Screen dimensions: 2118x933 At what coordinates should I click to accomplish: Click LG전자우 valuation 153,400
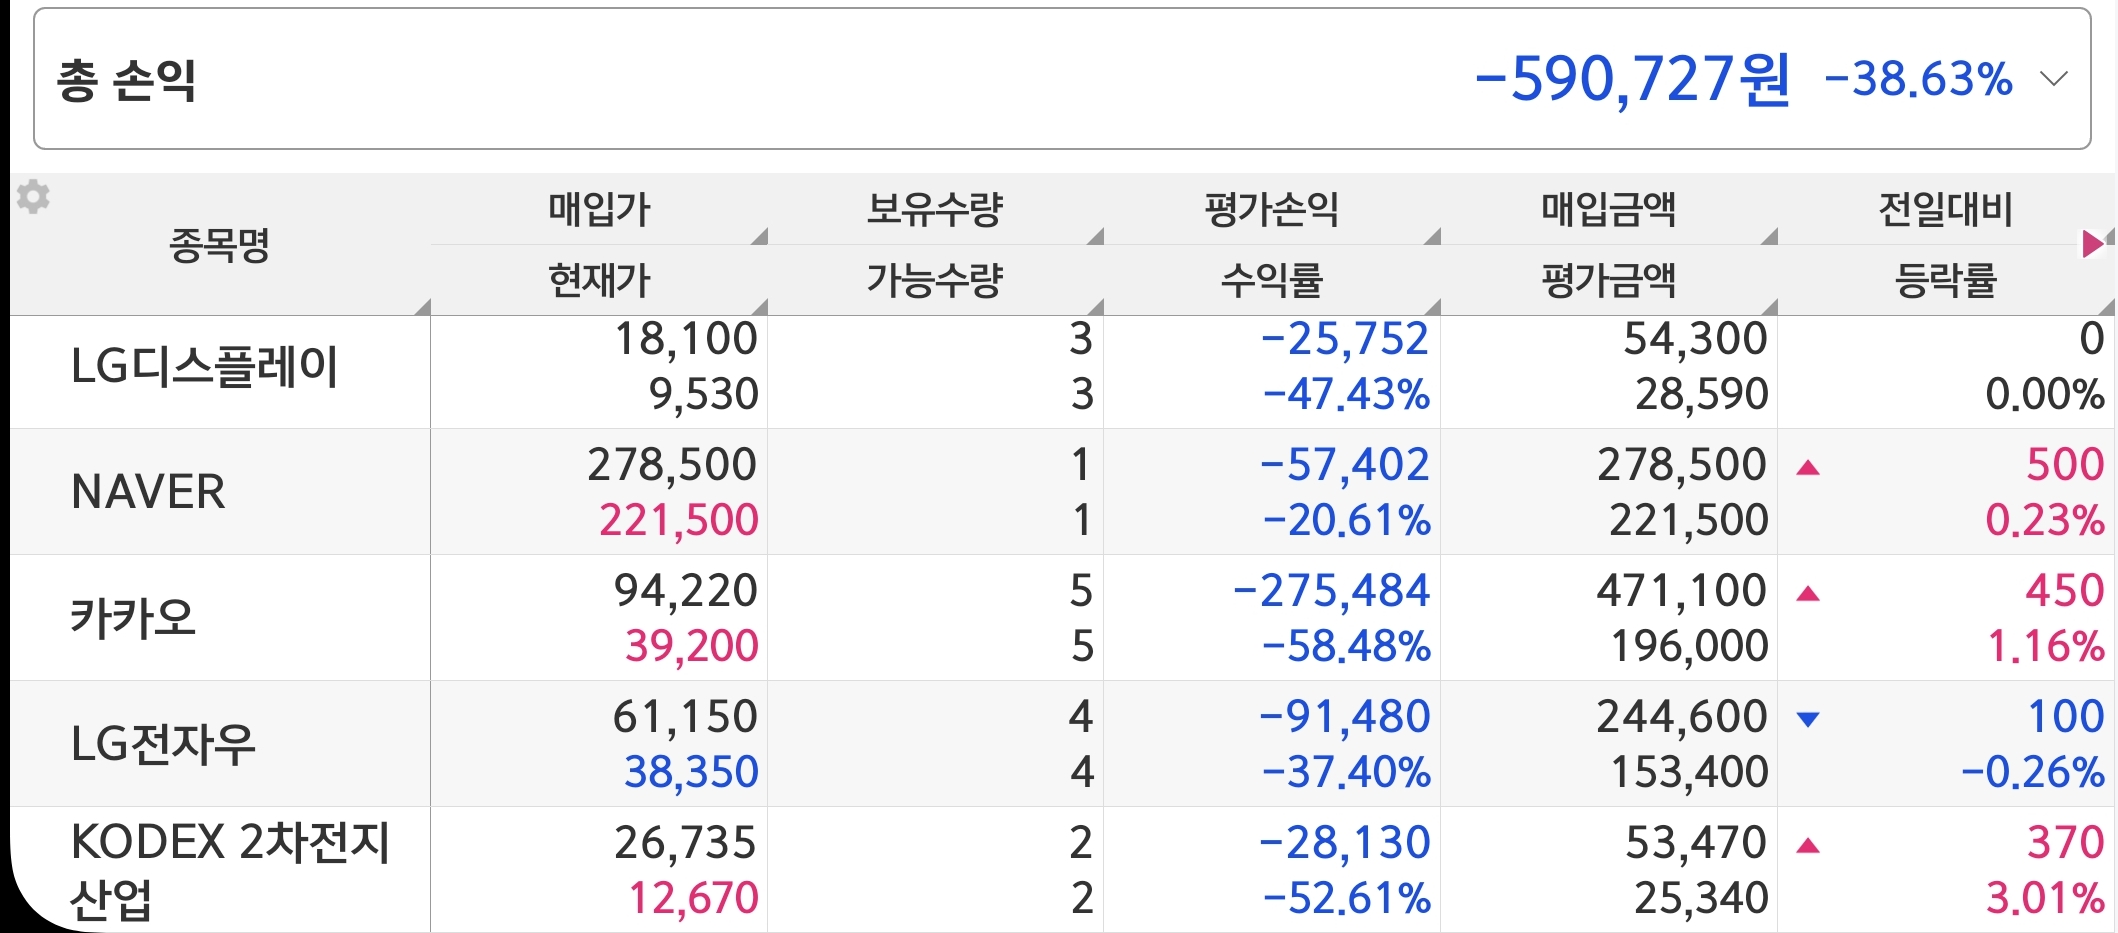pyautogui.click(x=1690, y=772)
